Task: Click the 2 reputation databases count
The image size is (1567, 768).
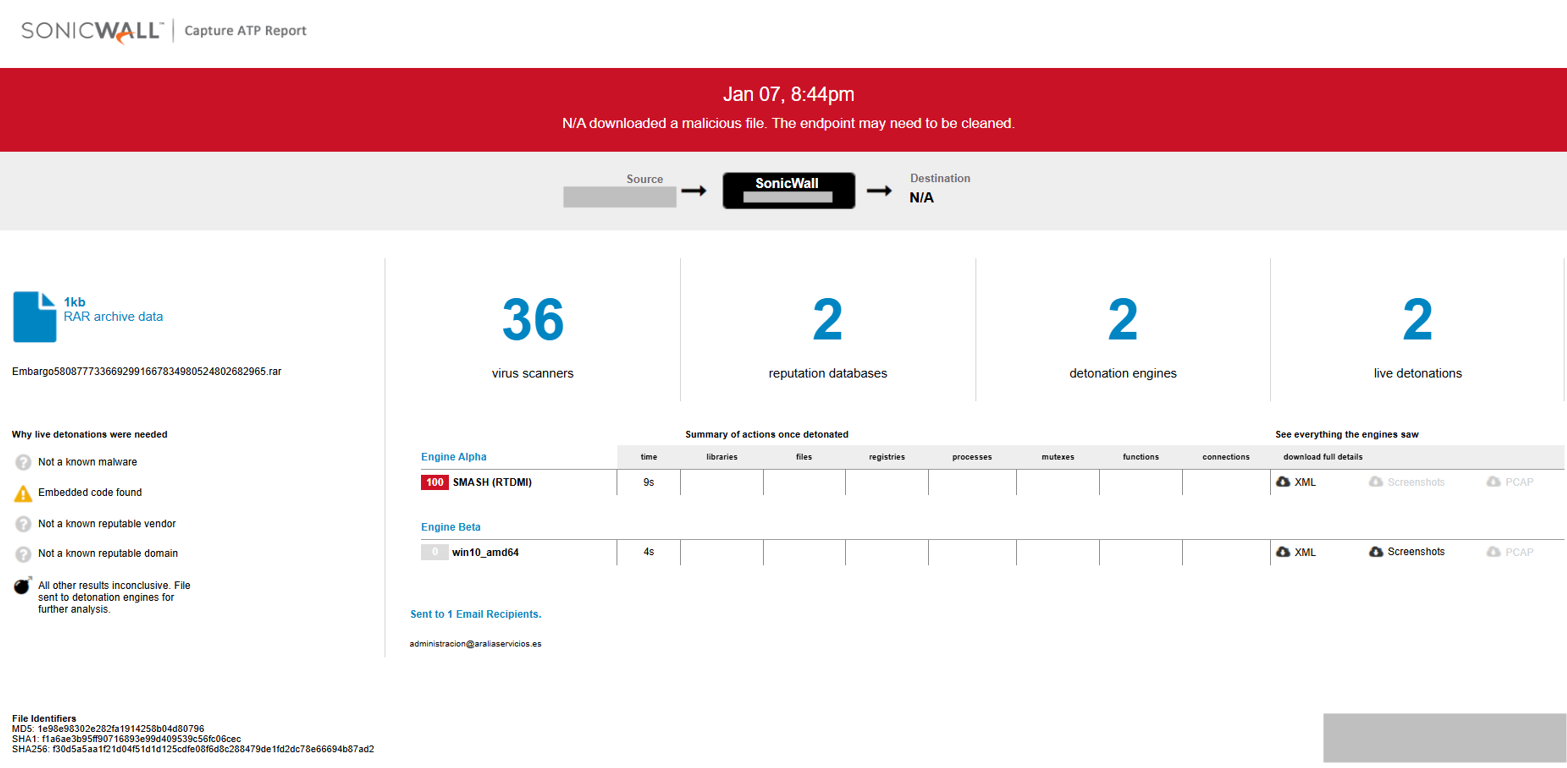Action: [828, 320]
